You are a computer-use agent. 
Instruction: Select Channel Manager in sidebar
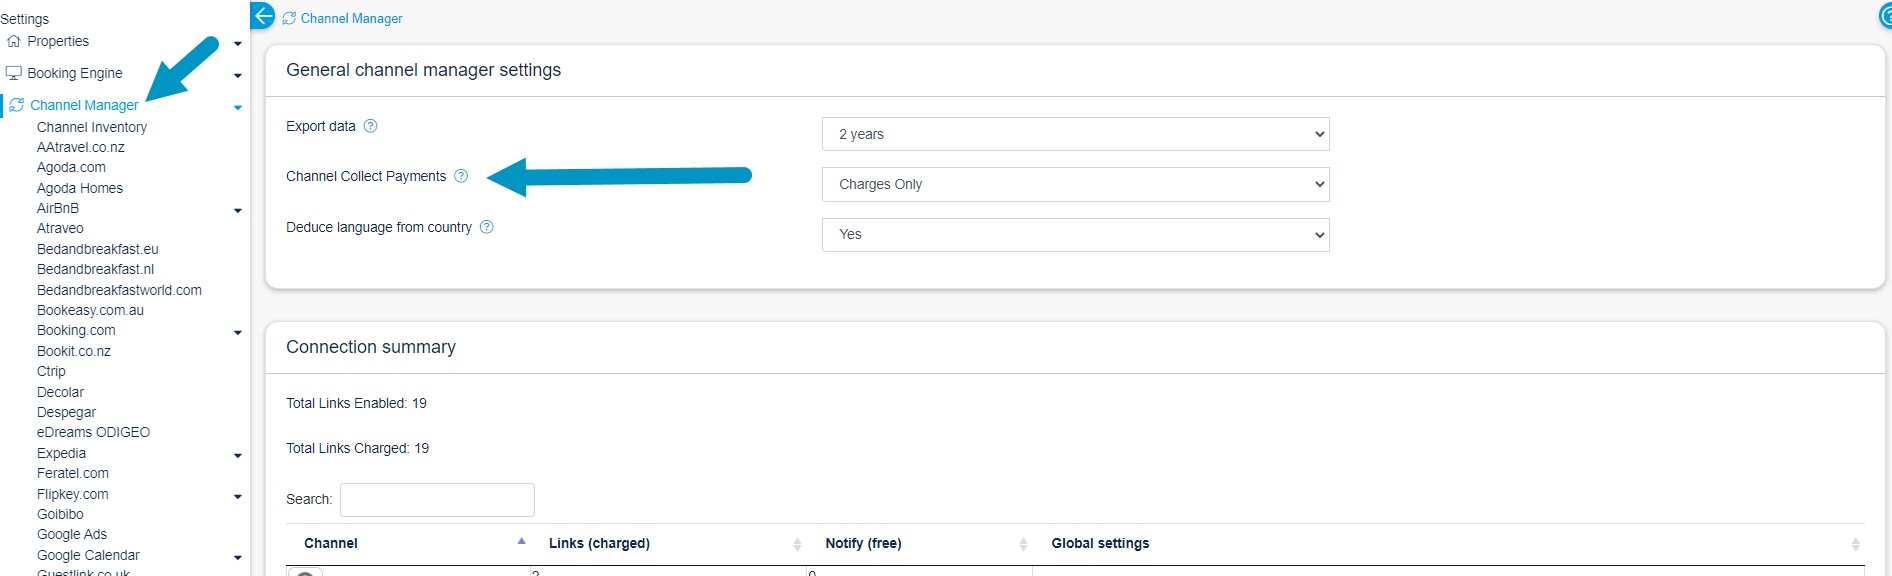tap(84, 105)
